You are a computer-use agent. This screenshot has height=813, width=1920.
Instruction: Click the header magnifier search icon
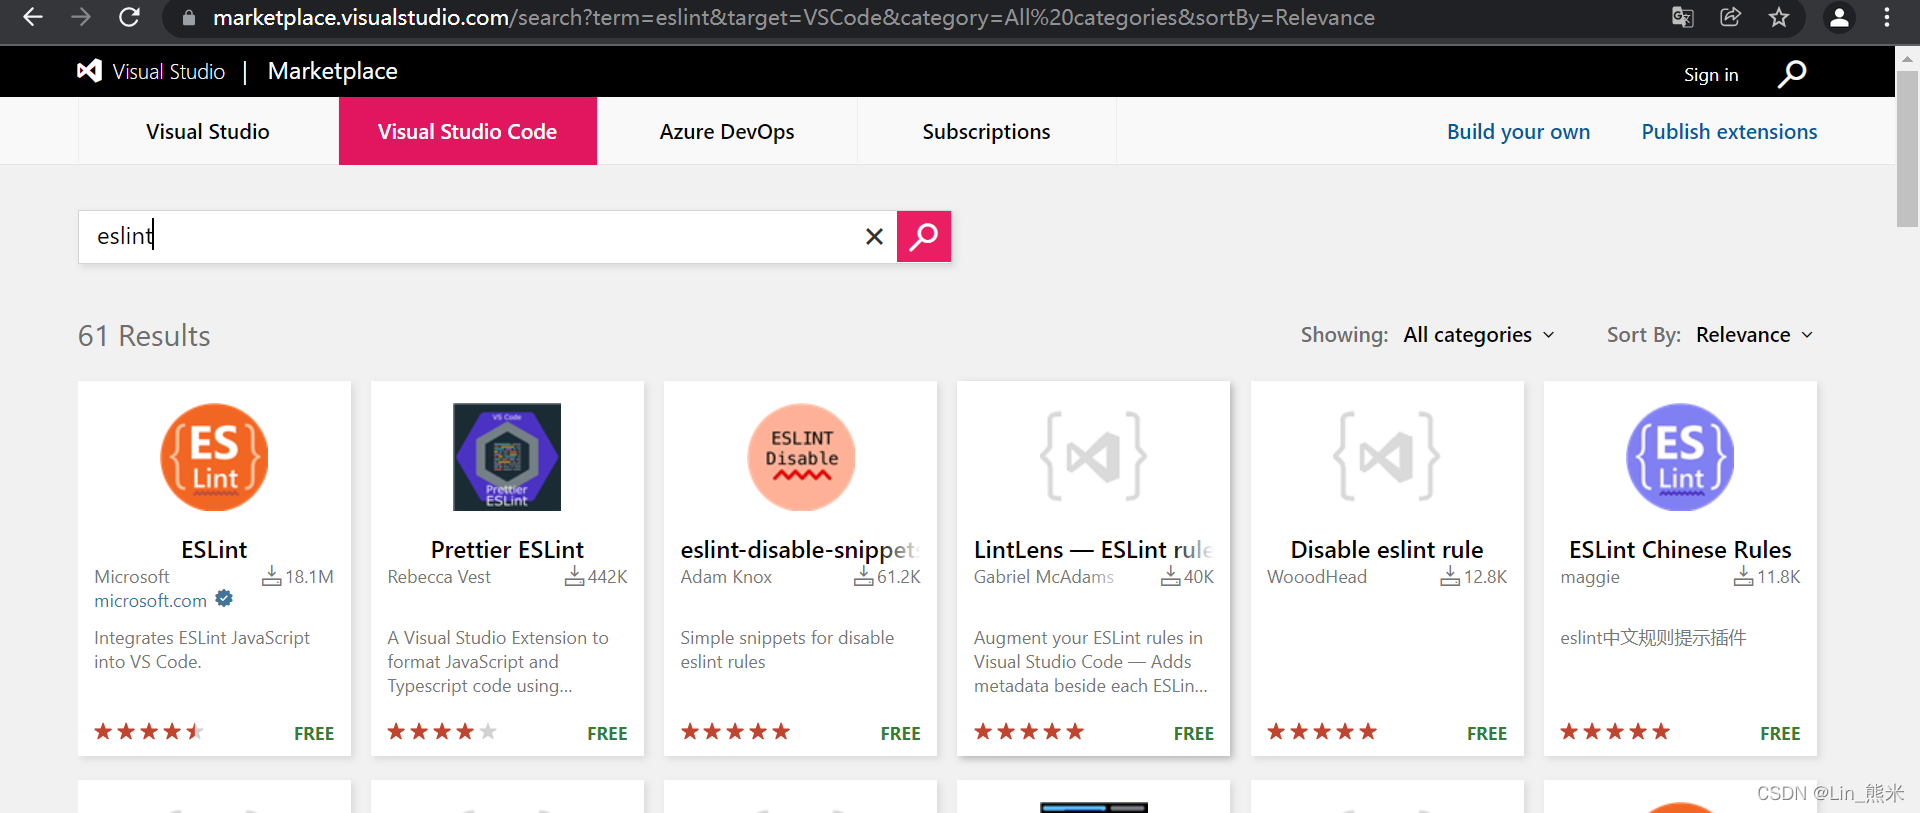click(1792, 73)
